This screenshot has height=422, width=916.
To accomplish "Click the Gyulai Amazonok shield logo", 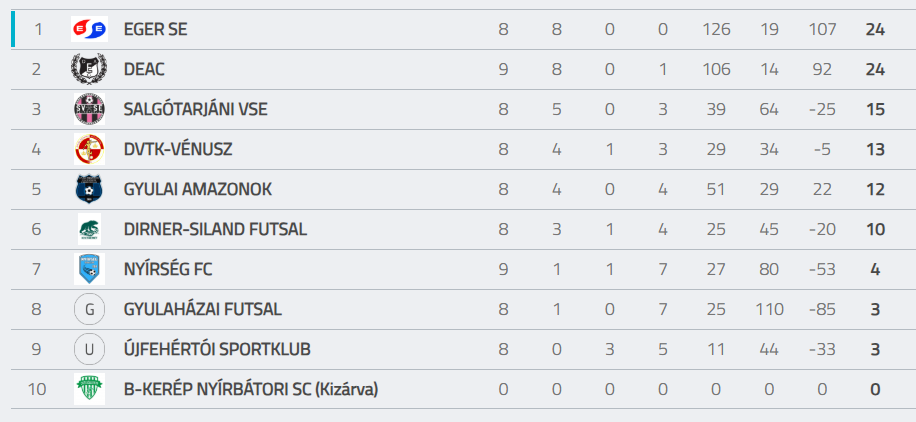I will [x=89, y=189].
